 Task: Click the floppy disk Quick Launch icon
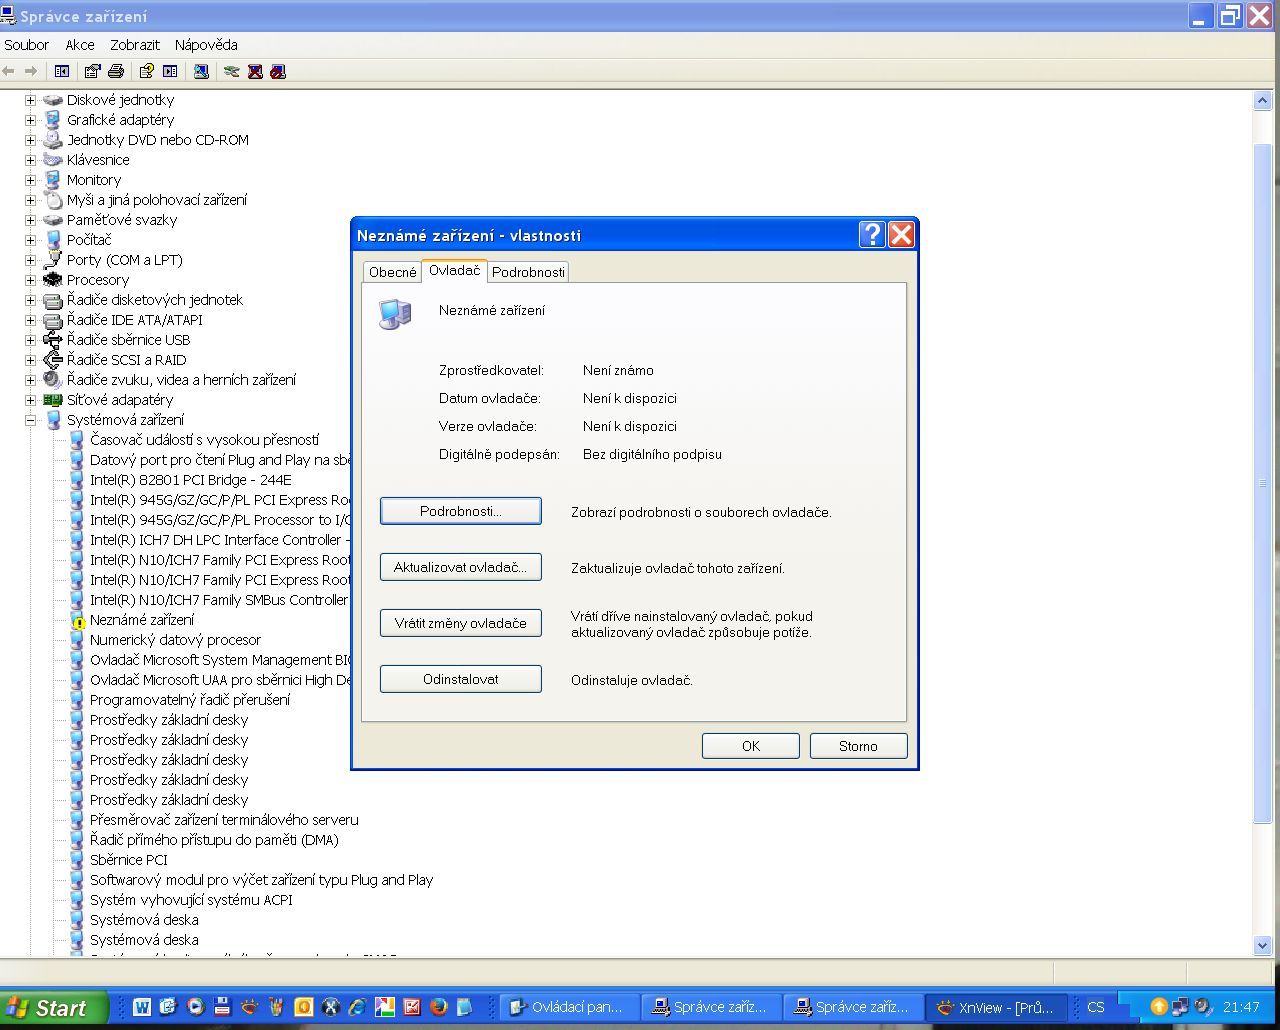click(222, 1007)
